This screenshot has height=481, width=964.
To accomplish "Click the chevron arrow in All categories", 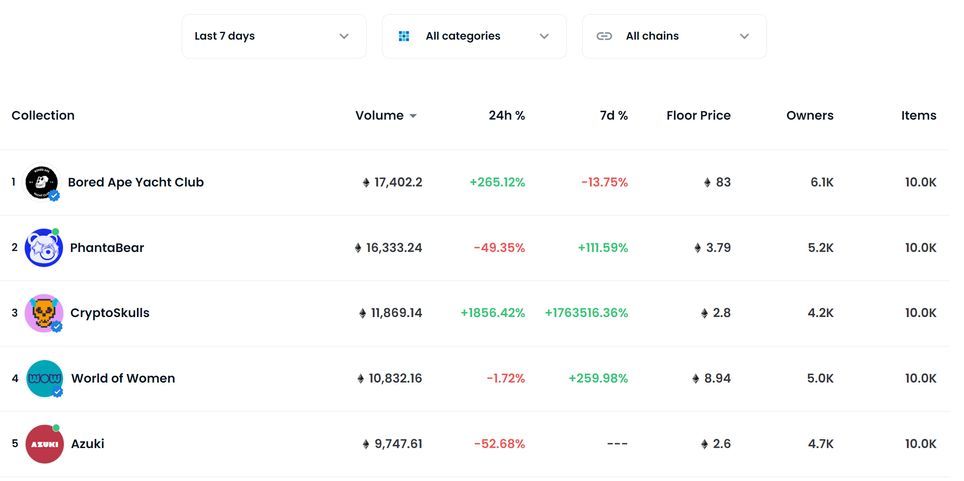I will click(x=544, y=36).
